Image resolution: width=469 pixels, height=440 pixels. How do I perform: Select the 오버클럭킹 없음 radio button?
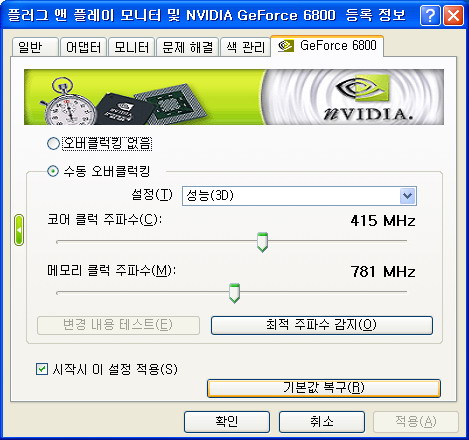[x=53, y=144]
